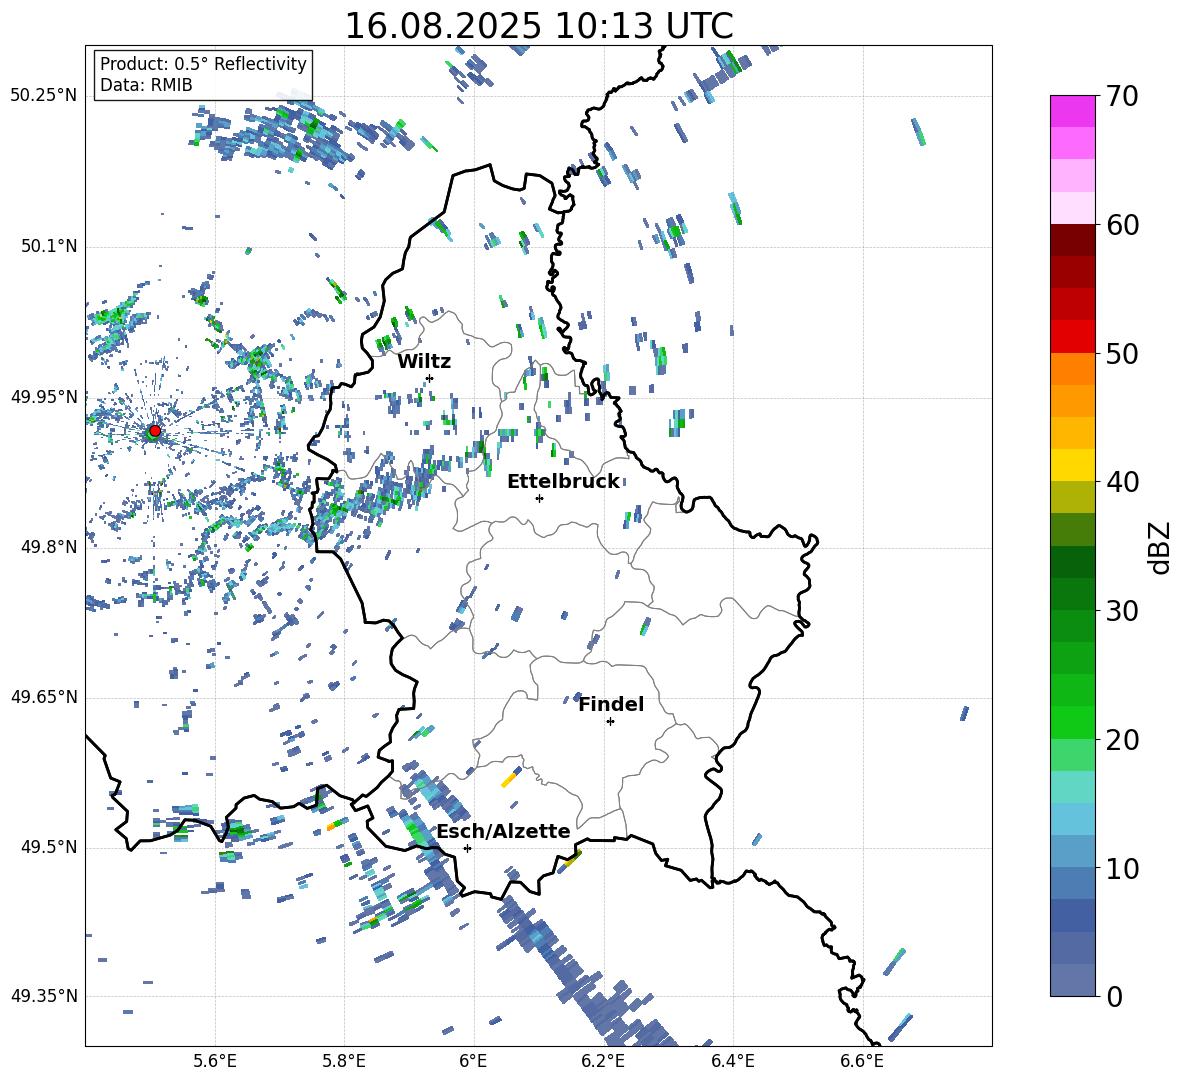
Task: Click the Wiltz city label
Action: 424,362
